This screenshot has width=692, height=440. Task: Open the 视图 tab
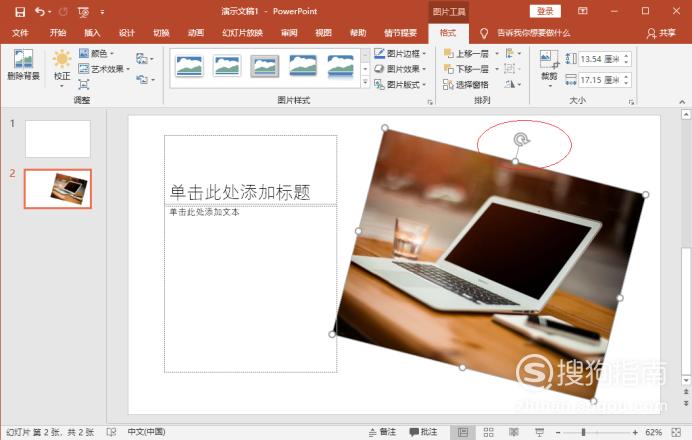coord(323,33)
